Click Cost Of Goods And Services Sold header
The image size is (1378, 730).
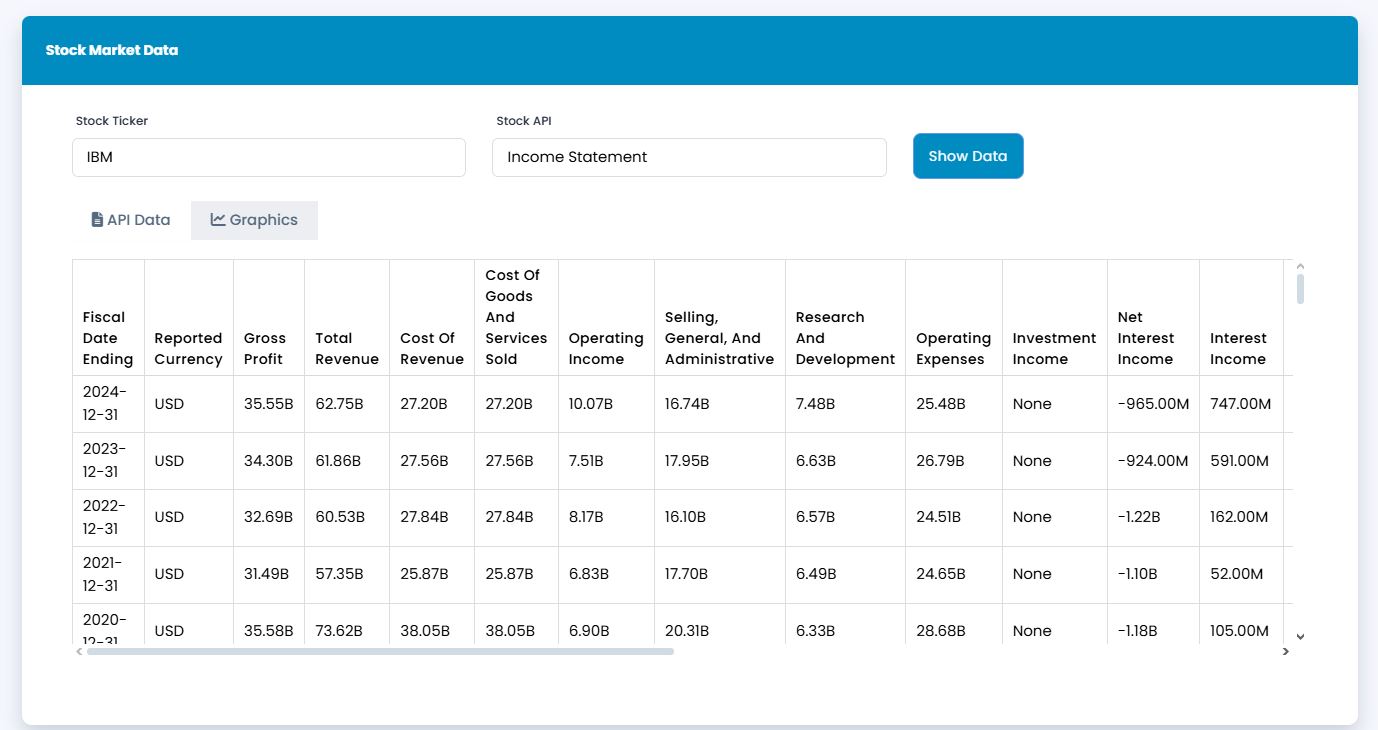point(516,317)
